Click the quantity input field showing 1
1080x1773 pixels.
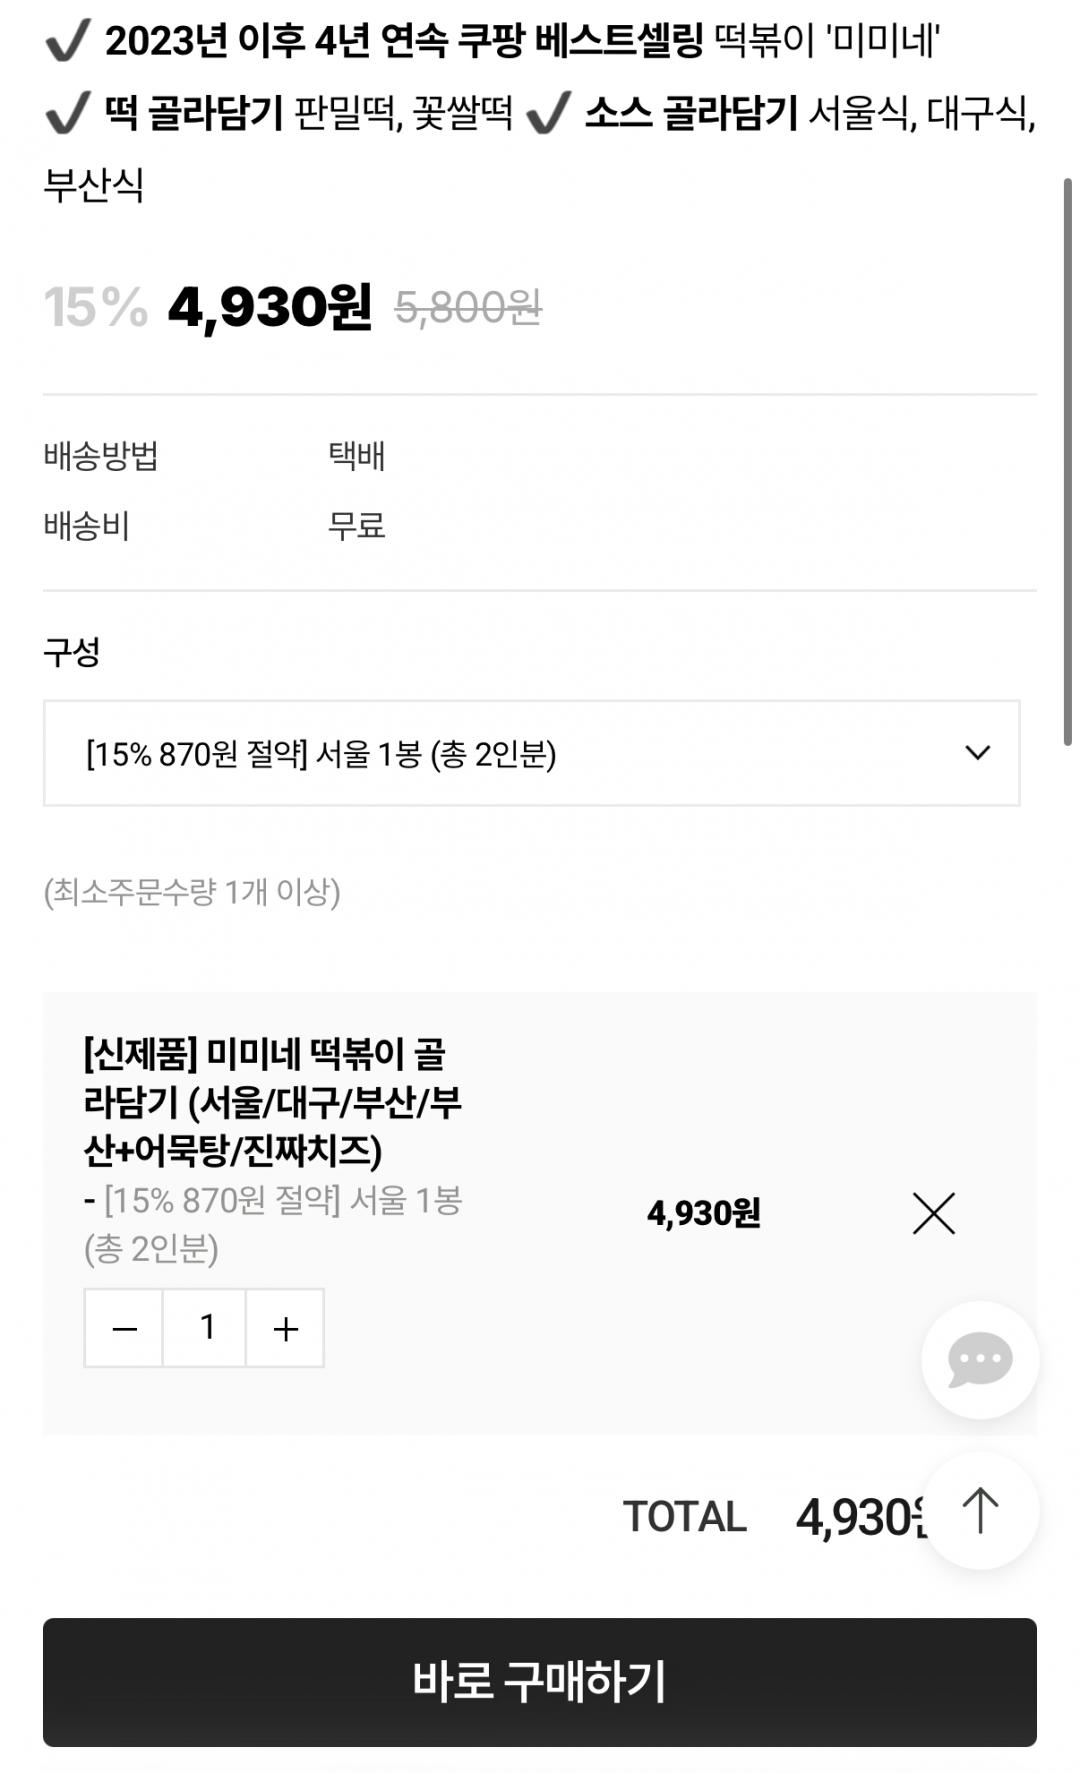[205, 1328]
